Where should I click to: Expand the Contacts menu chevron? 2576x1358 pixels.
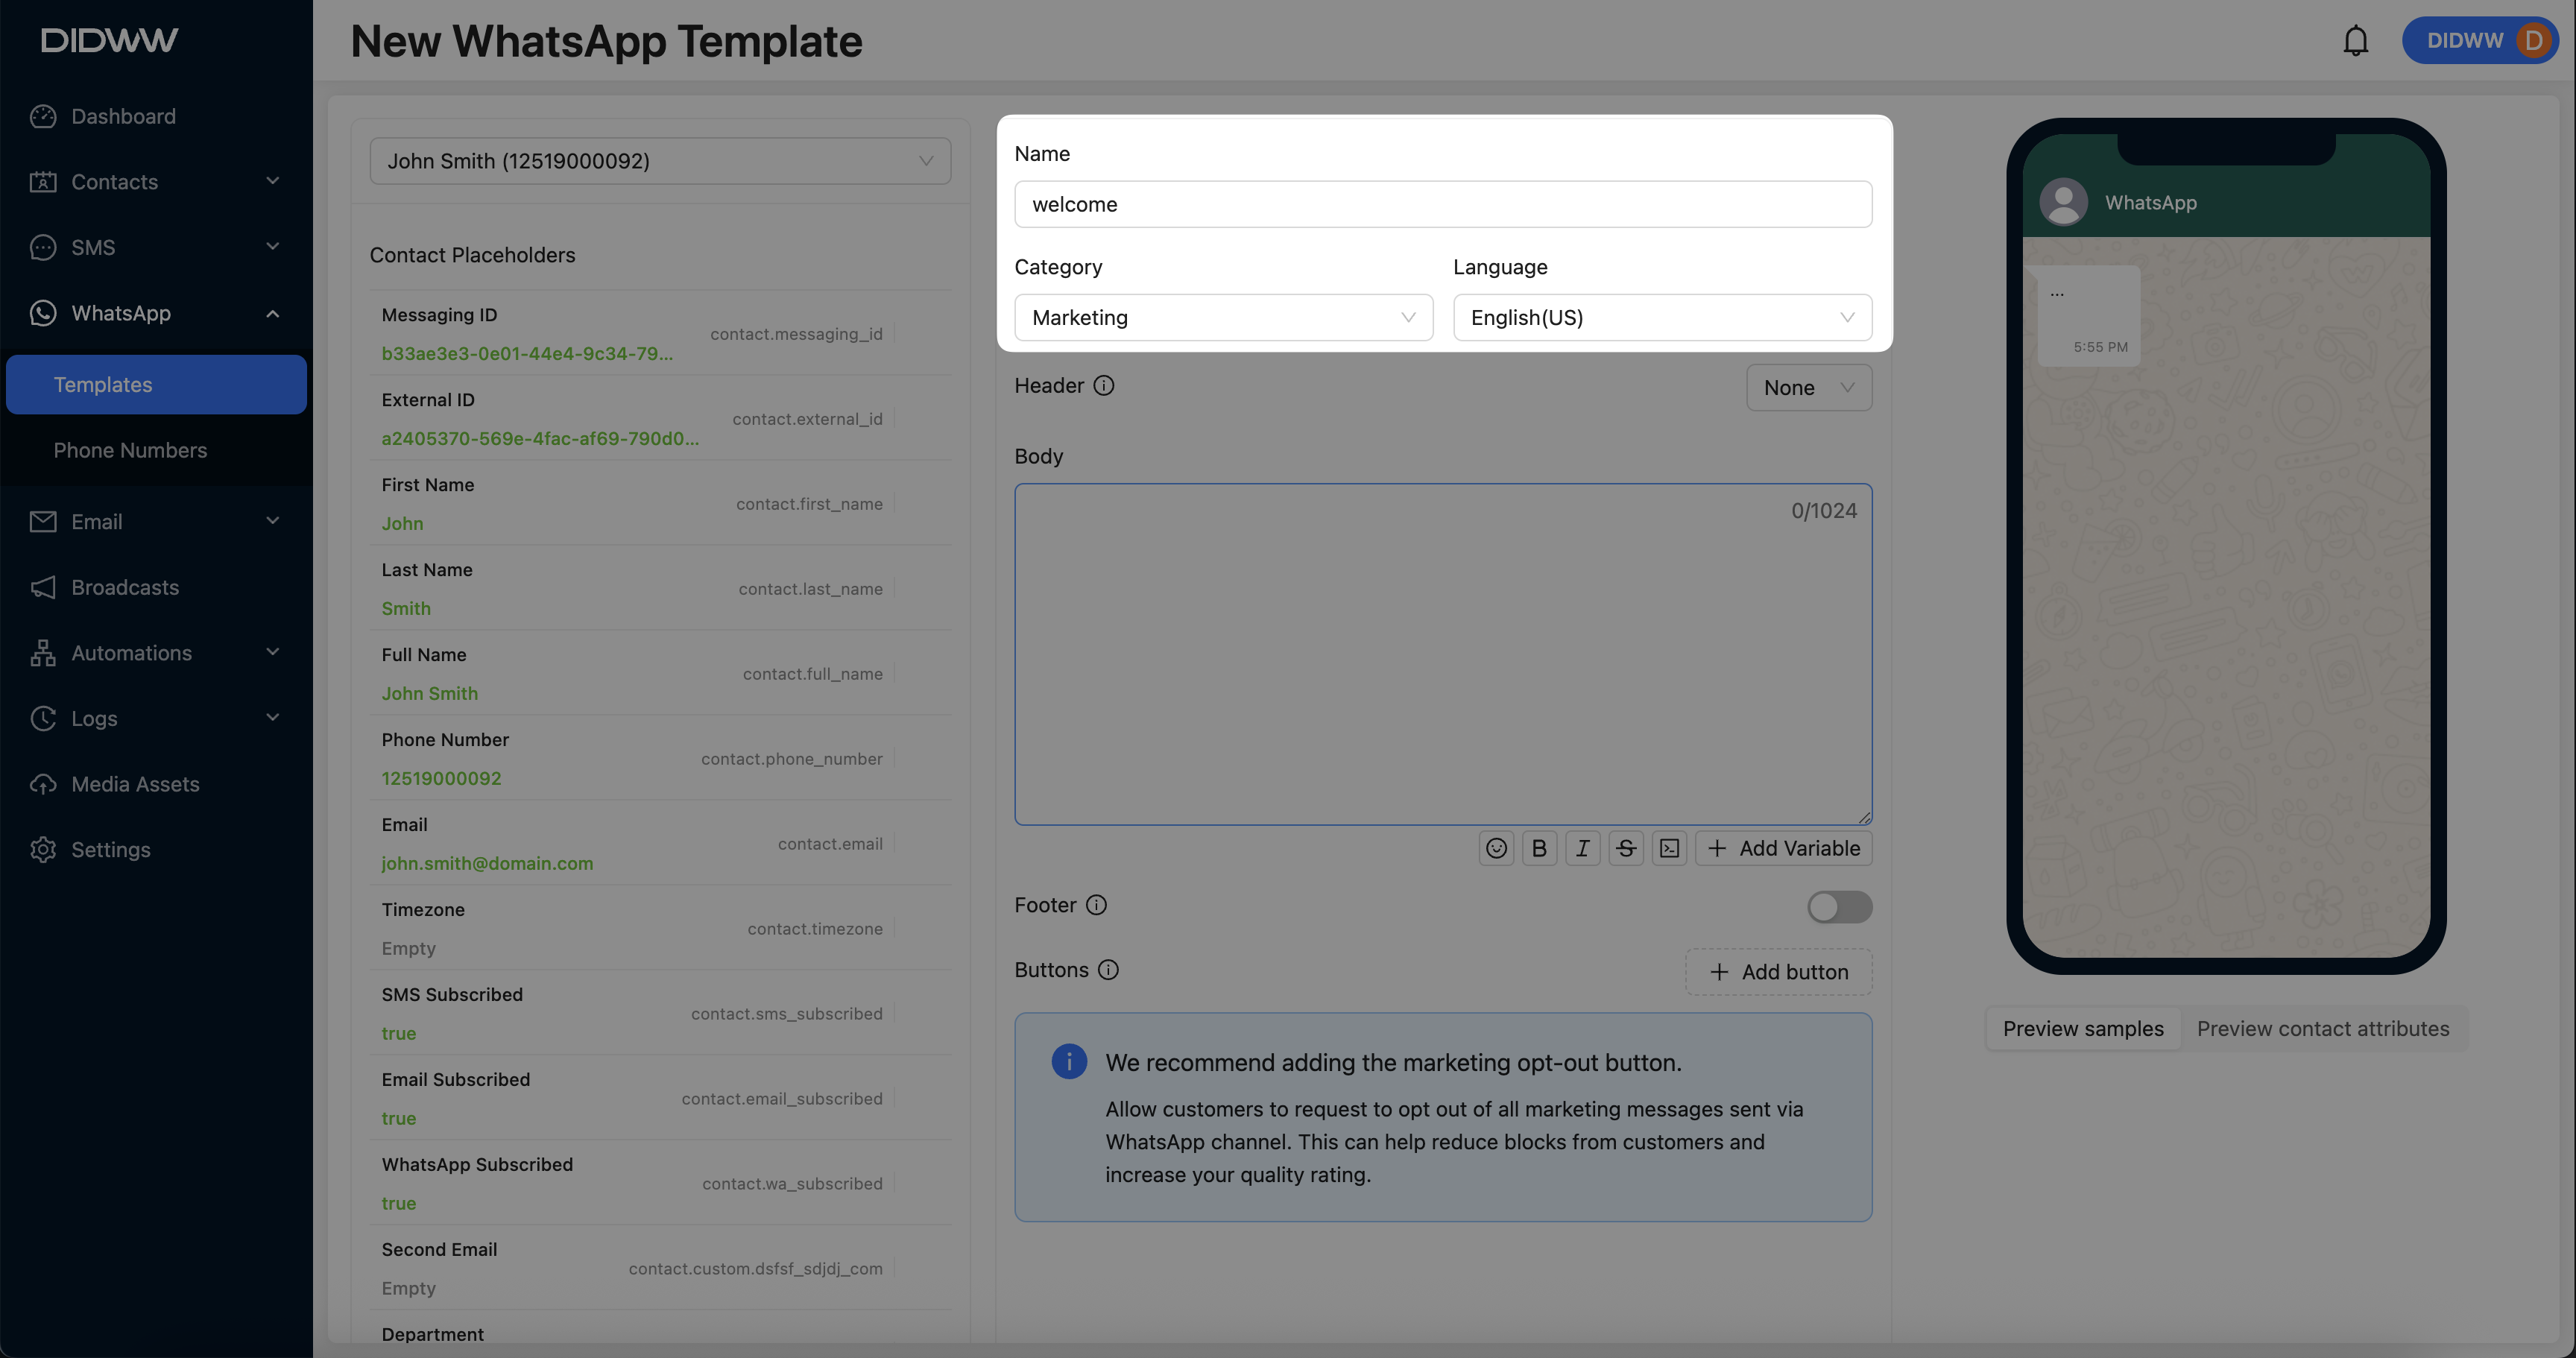point(273,181)
